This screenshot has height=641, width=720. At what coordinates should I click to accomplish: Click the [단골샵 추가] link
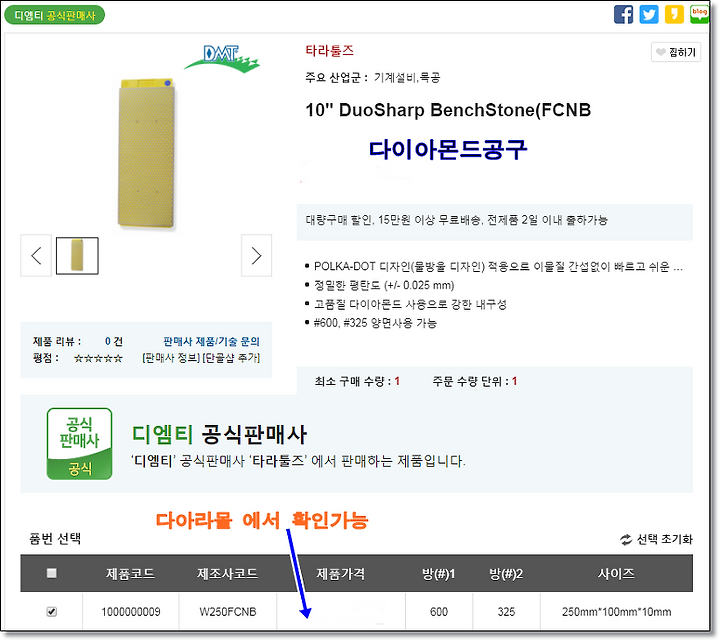(231, 358)
